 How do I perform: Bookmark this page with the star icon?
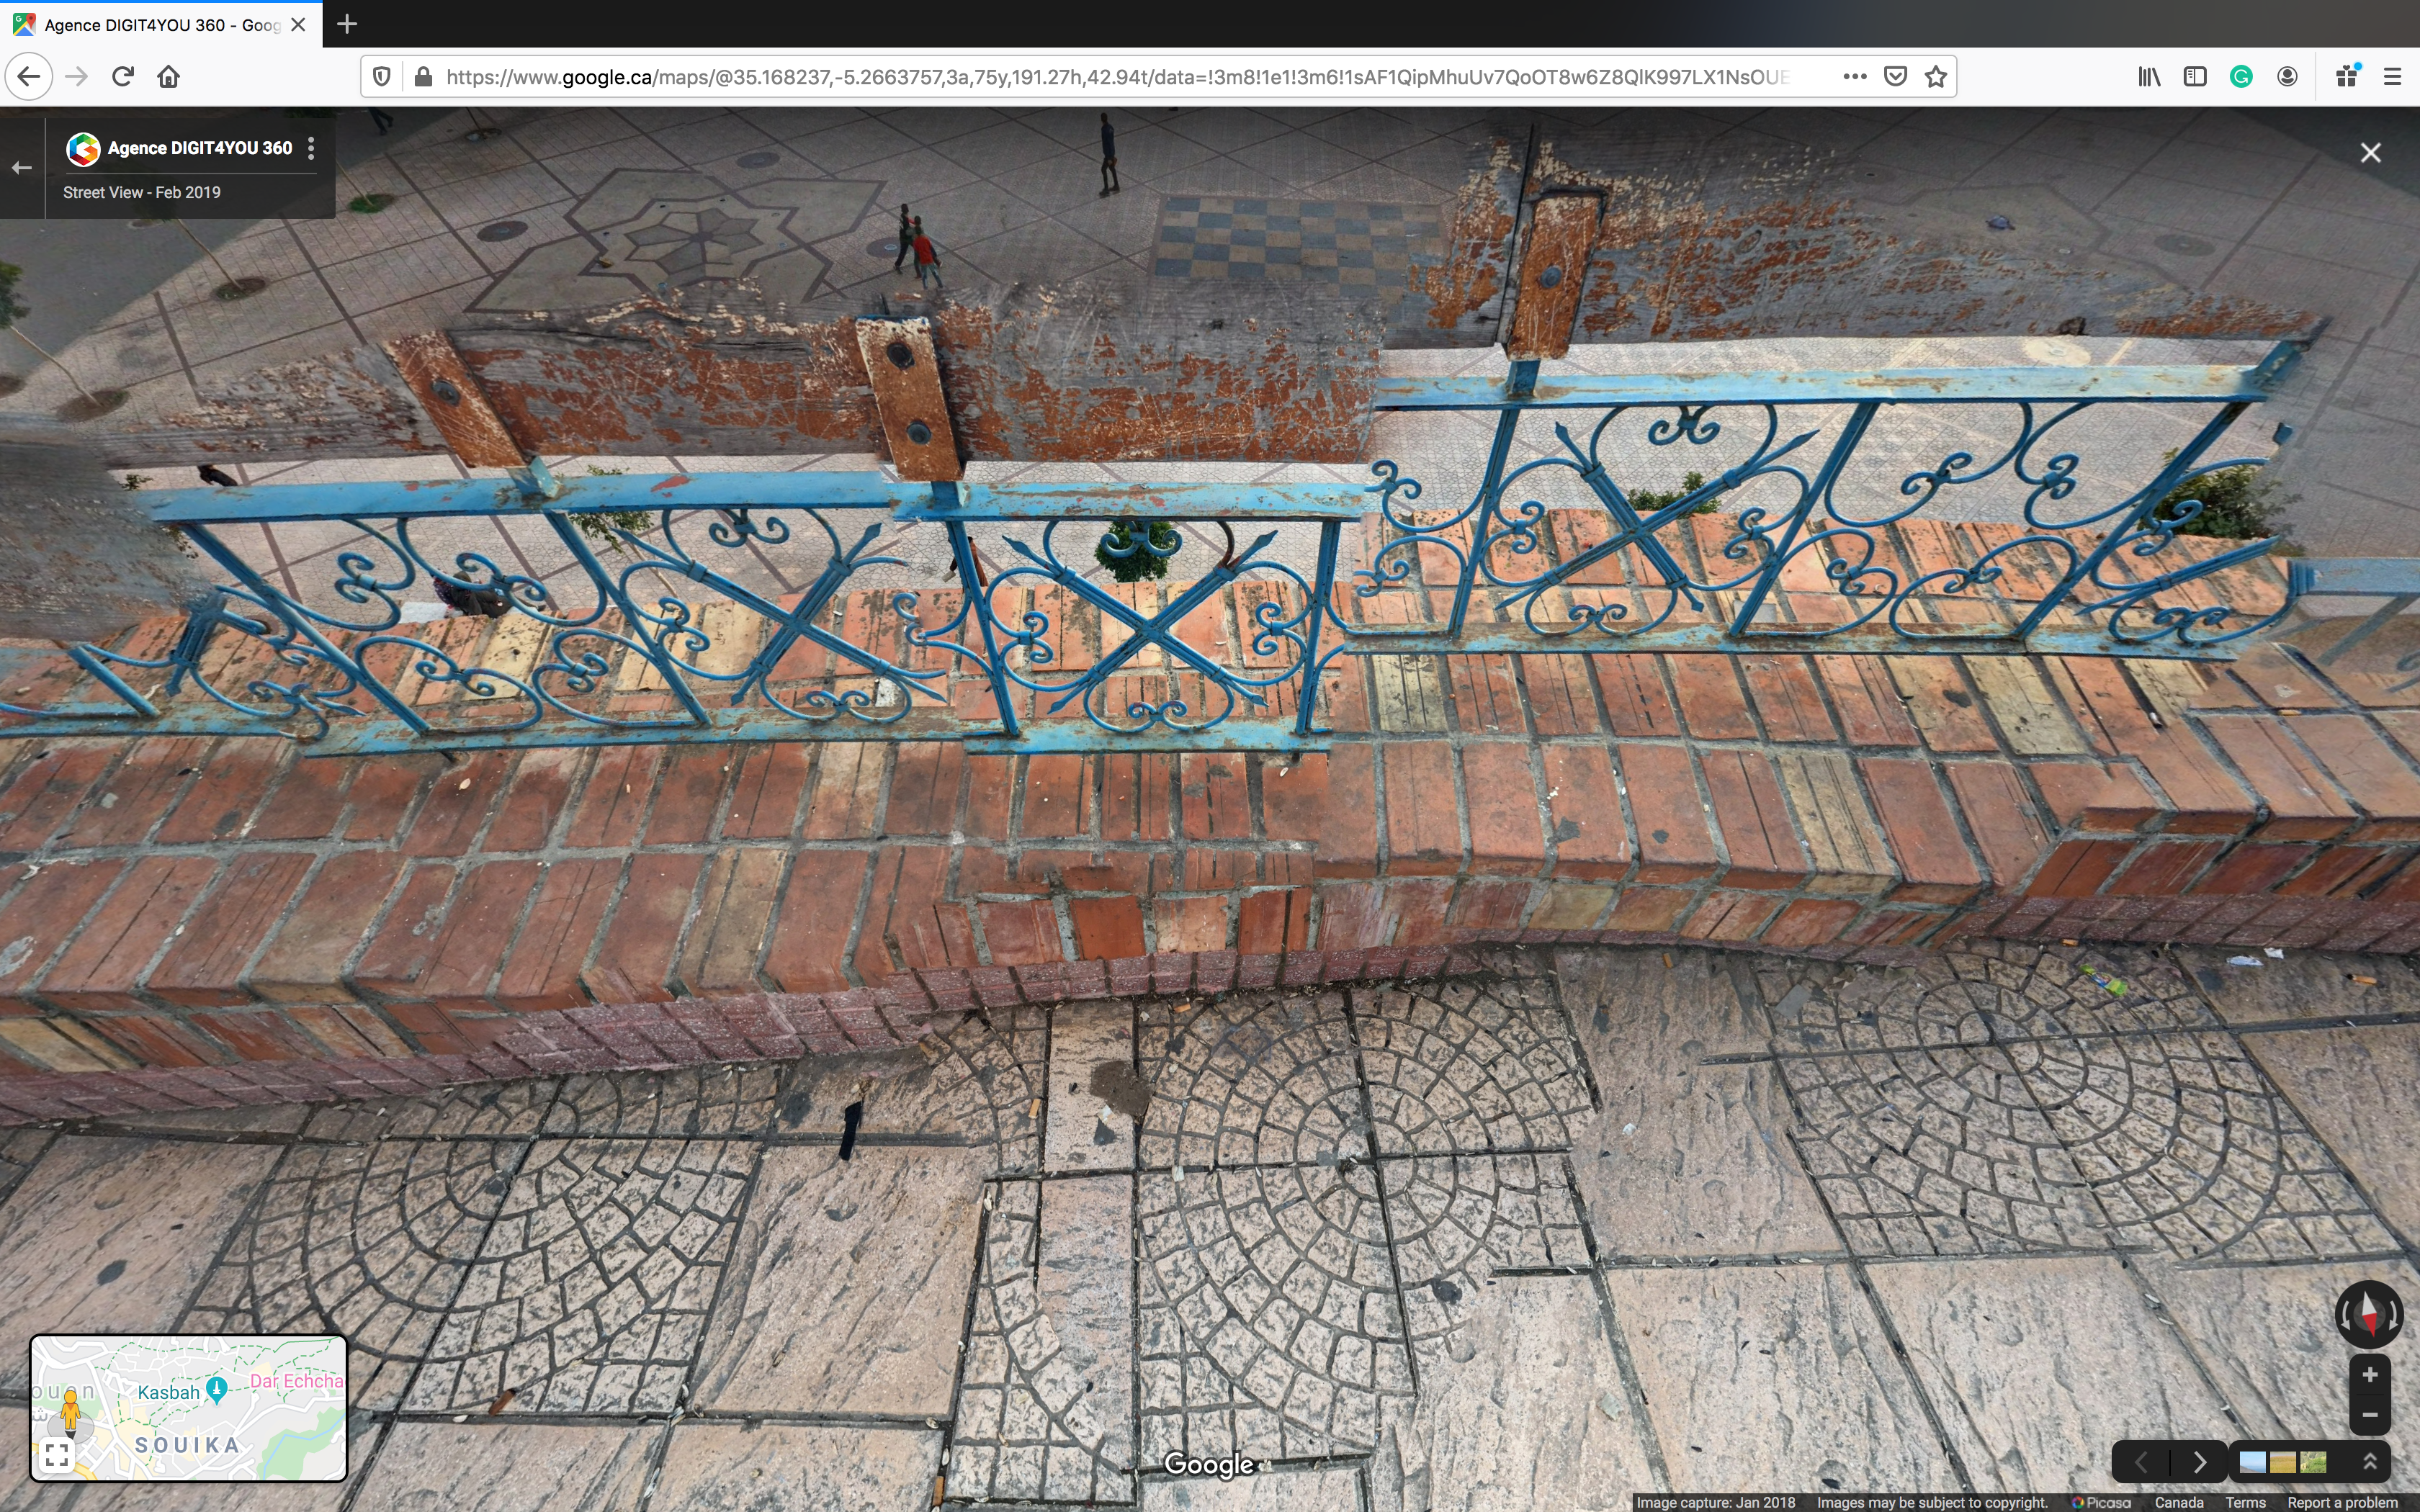[x=1936, y=77]
